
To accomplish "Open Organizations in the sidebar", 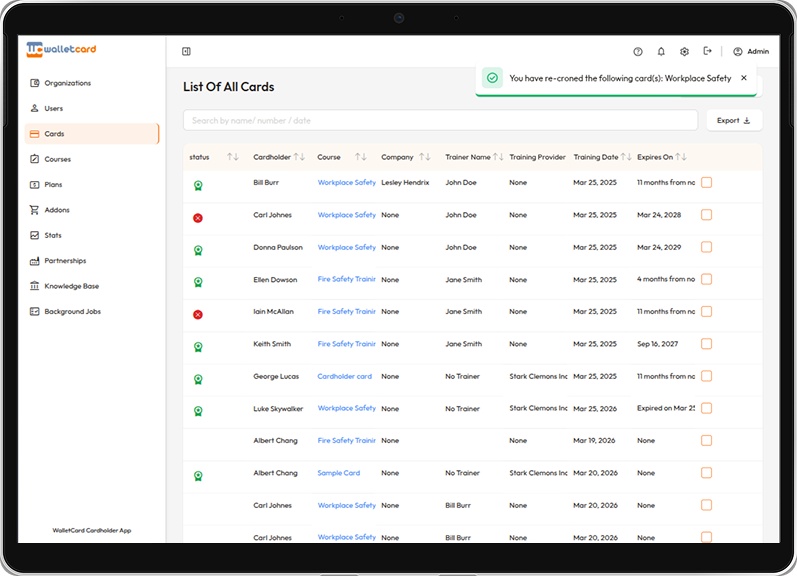I will point(91,83).
